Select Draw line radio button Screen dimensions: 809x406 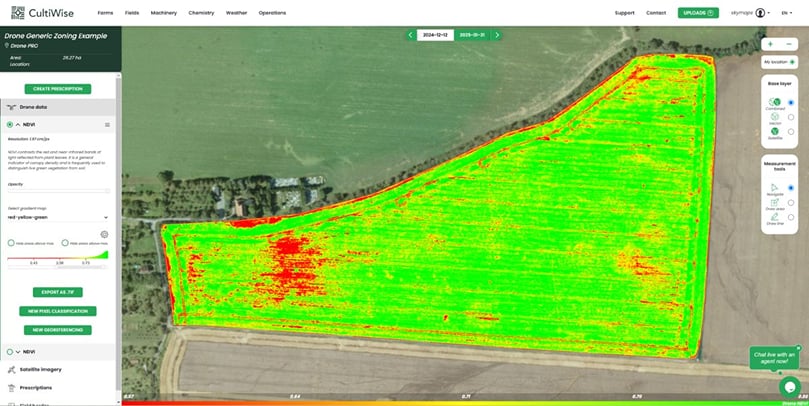pyautogui.click(x=791, y=217)
